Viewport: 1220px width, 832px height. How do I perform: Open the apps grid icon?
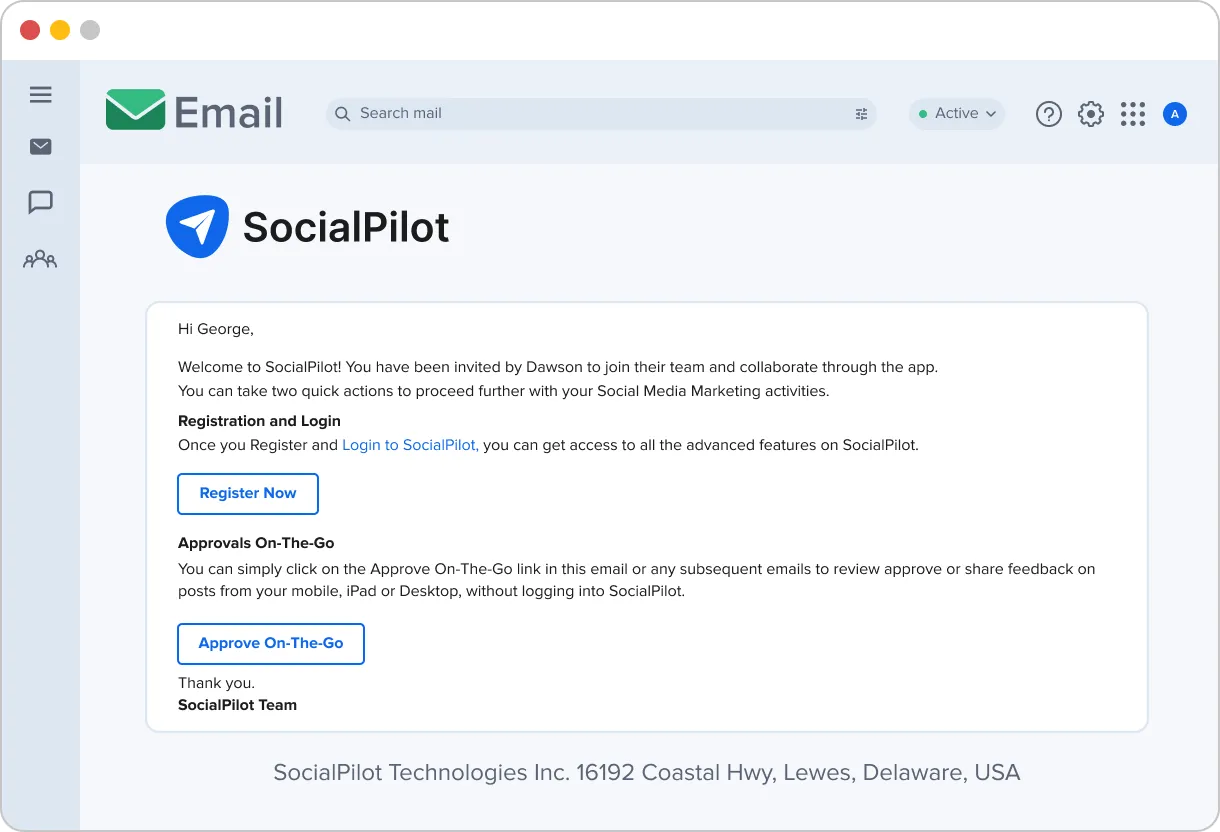coord(1133,114)
